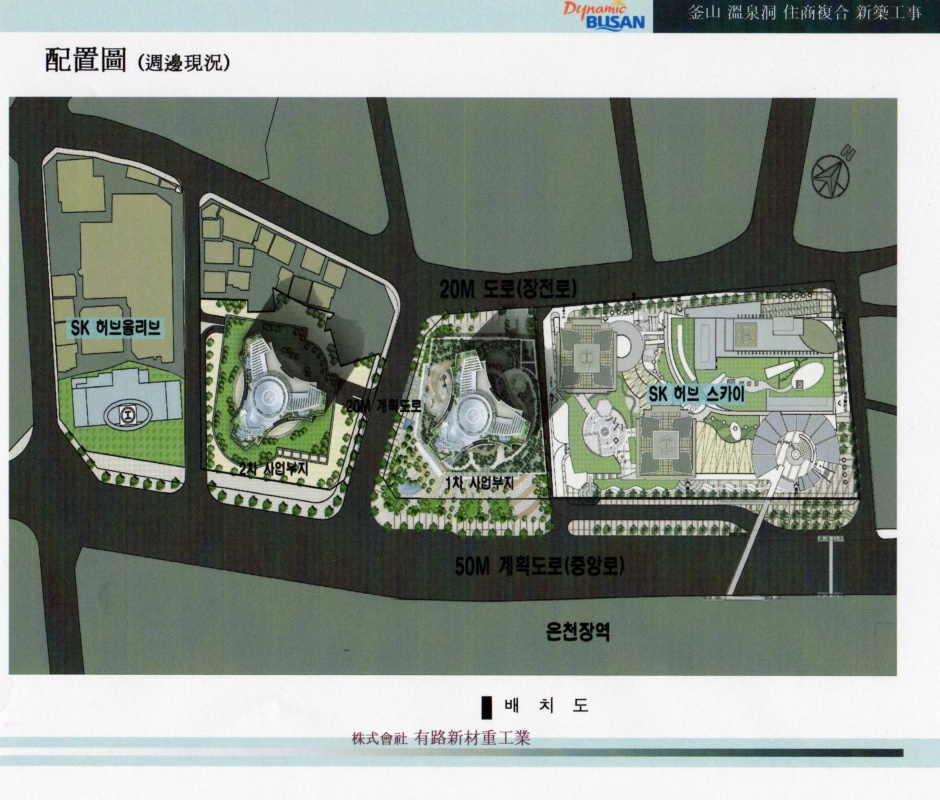Click the Dynamic BUSAN logo
The height and width of the screenshot is (800, 940).
pyautogui.click(x=604, y=16)
